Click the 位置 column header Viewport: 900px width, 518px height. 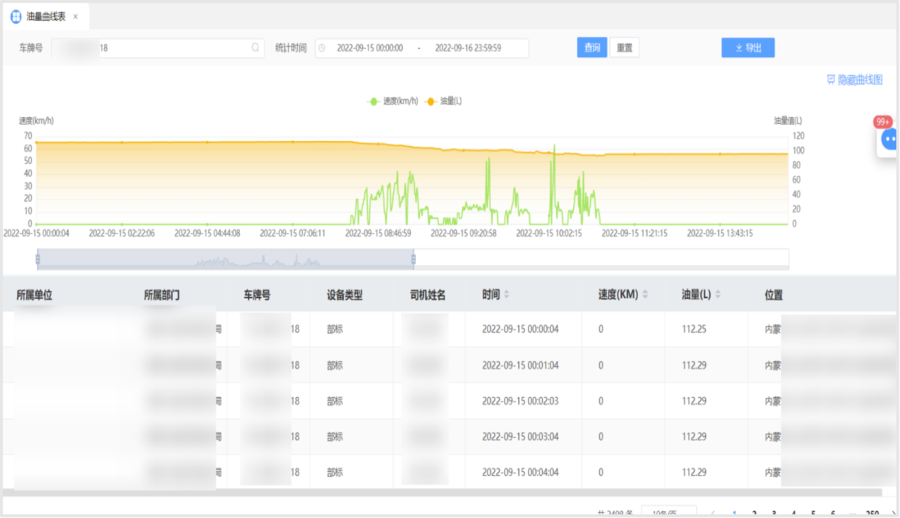point(774,295)
